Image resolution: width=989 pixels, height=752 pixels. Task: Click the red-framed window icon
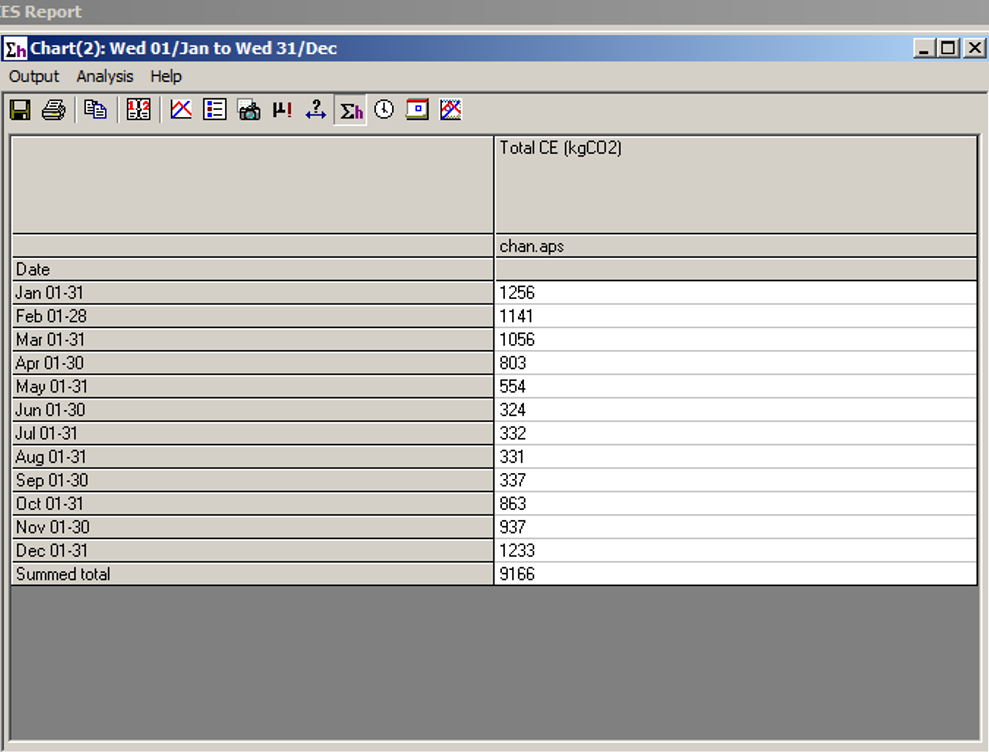click(417, 110)
